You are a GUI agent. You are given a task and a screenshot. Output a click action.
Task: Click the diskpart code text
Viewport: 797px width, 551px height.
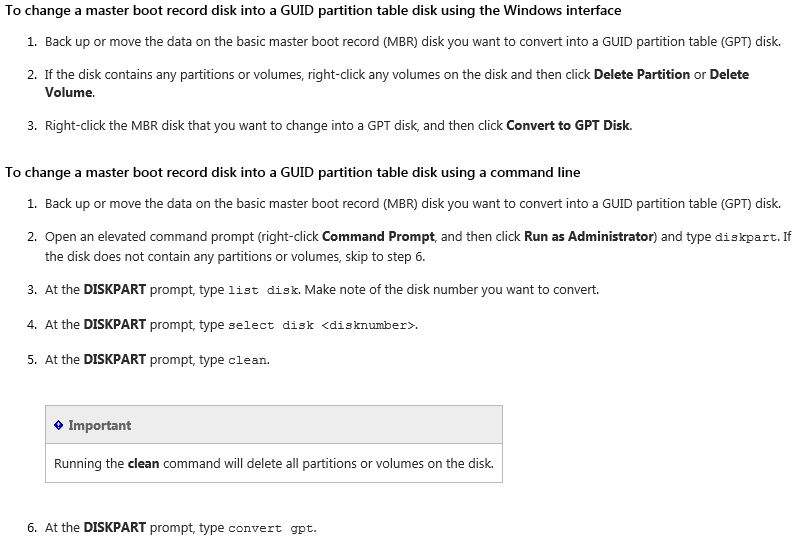(746, 237)
